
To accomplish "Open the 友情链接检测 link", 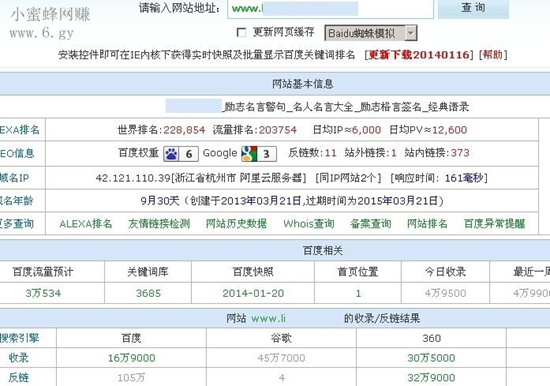I will [x=159, y=224].
